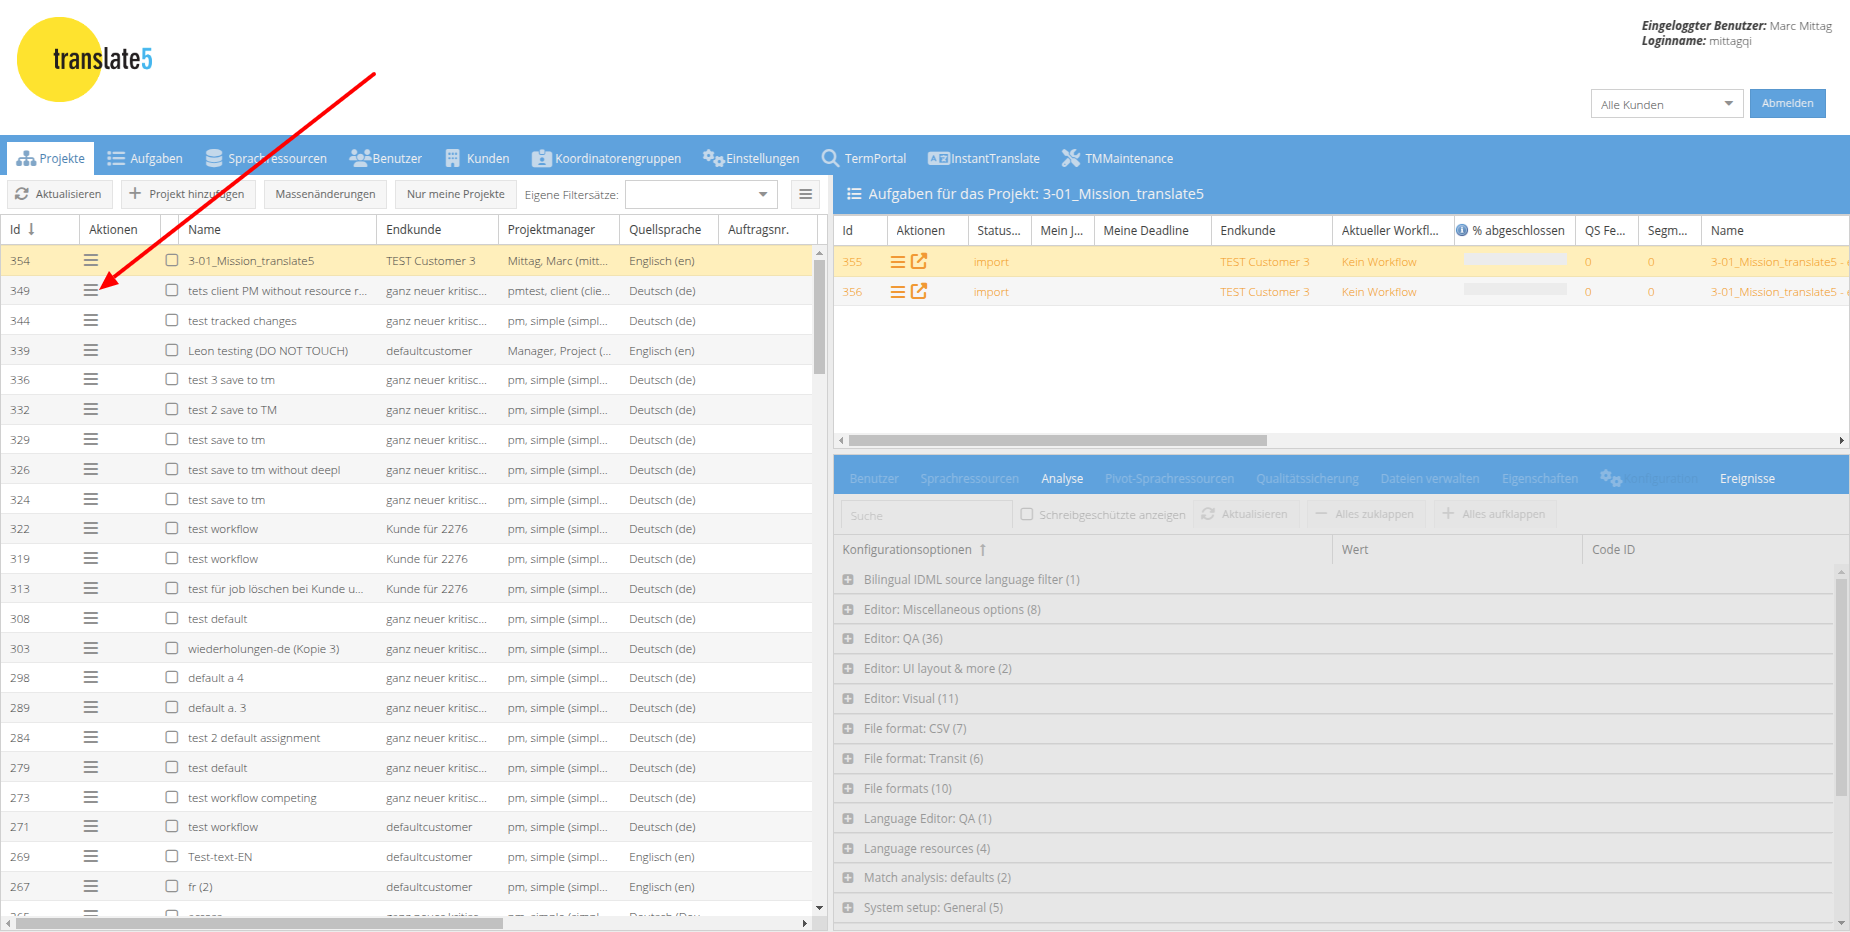Enable Schreibgeschützte anzeigen checkbox

[1026, 514]
